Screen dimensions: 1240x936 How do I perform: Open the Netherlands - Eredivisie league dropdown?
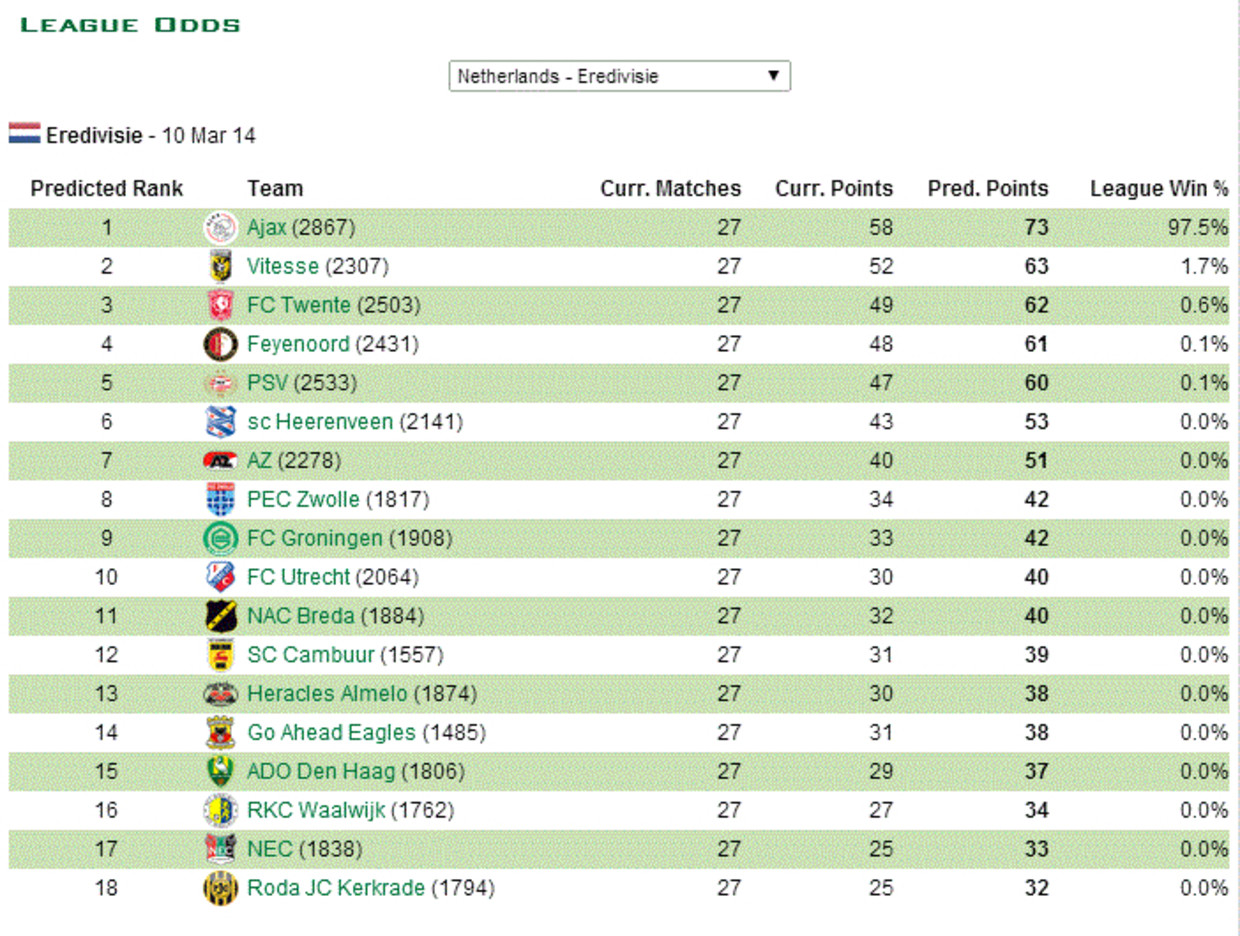(x=620, y=76)
